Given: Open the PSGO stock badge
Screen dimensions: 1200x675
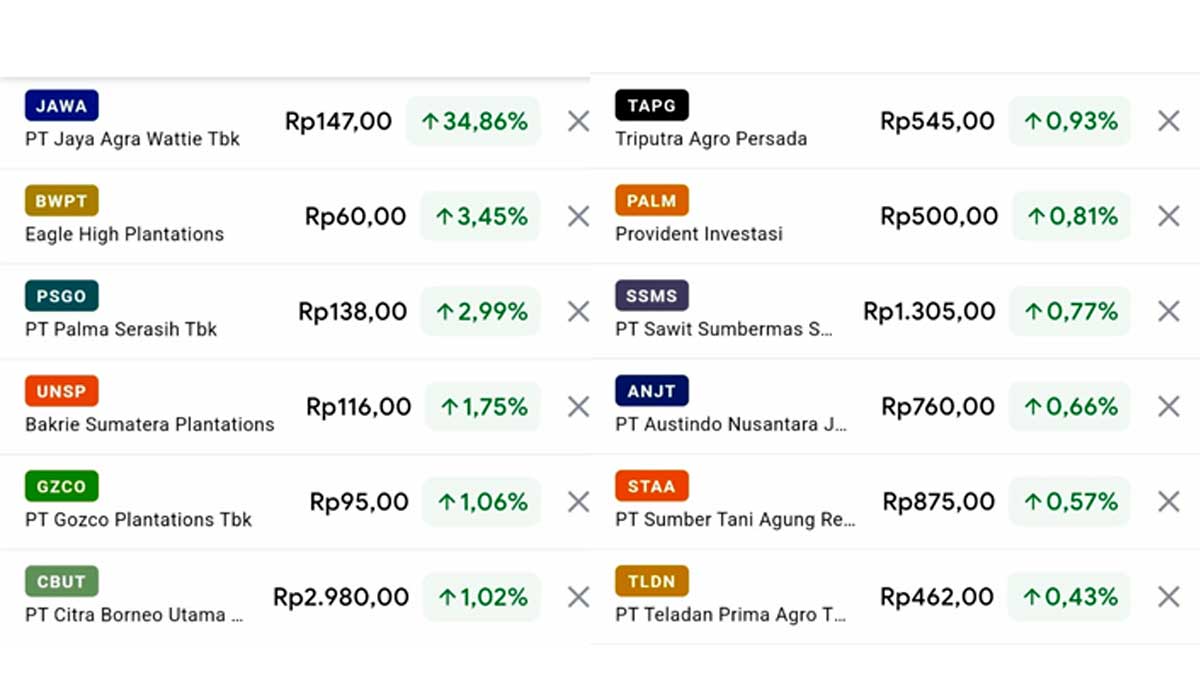Looking at the screenshot, I should pos(61,296).
